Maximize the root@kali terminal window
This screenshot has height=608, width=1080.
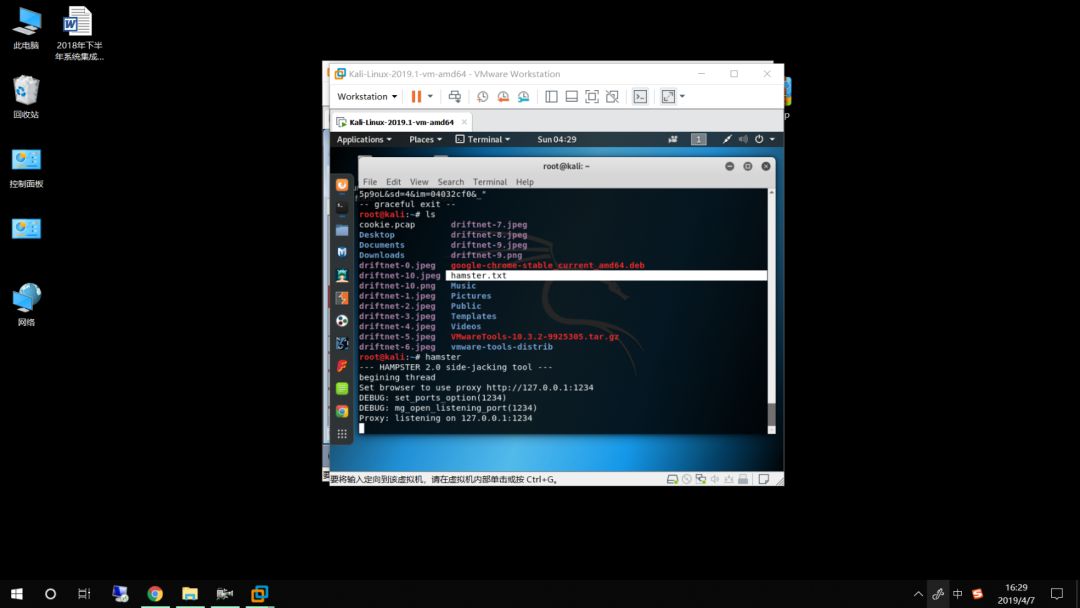click(x=747, y=166)
